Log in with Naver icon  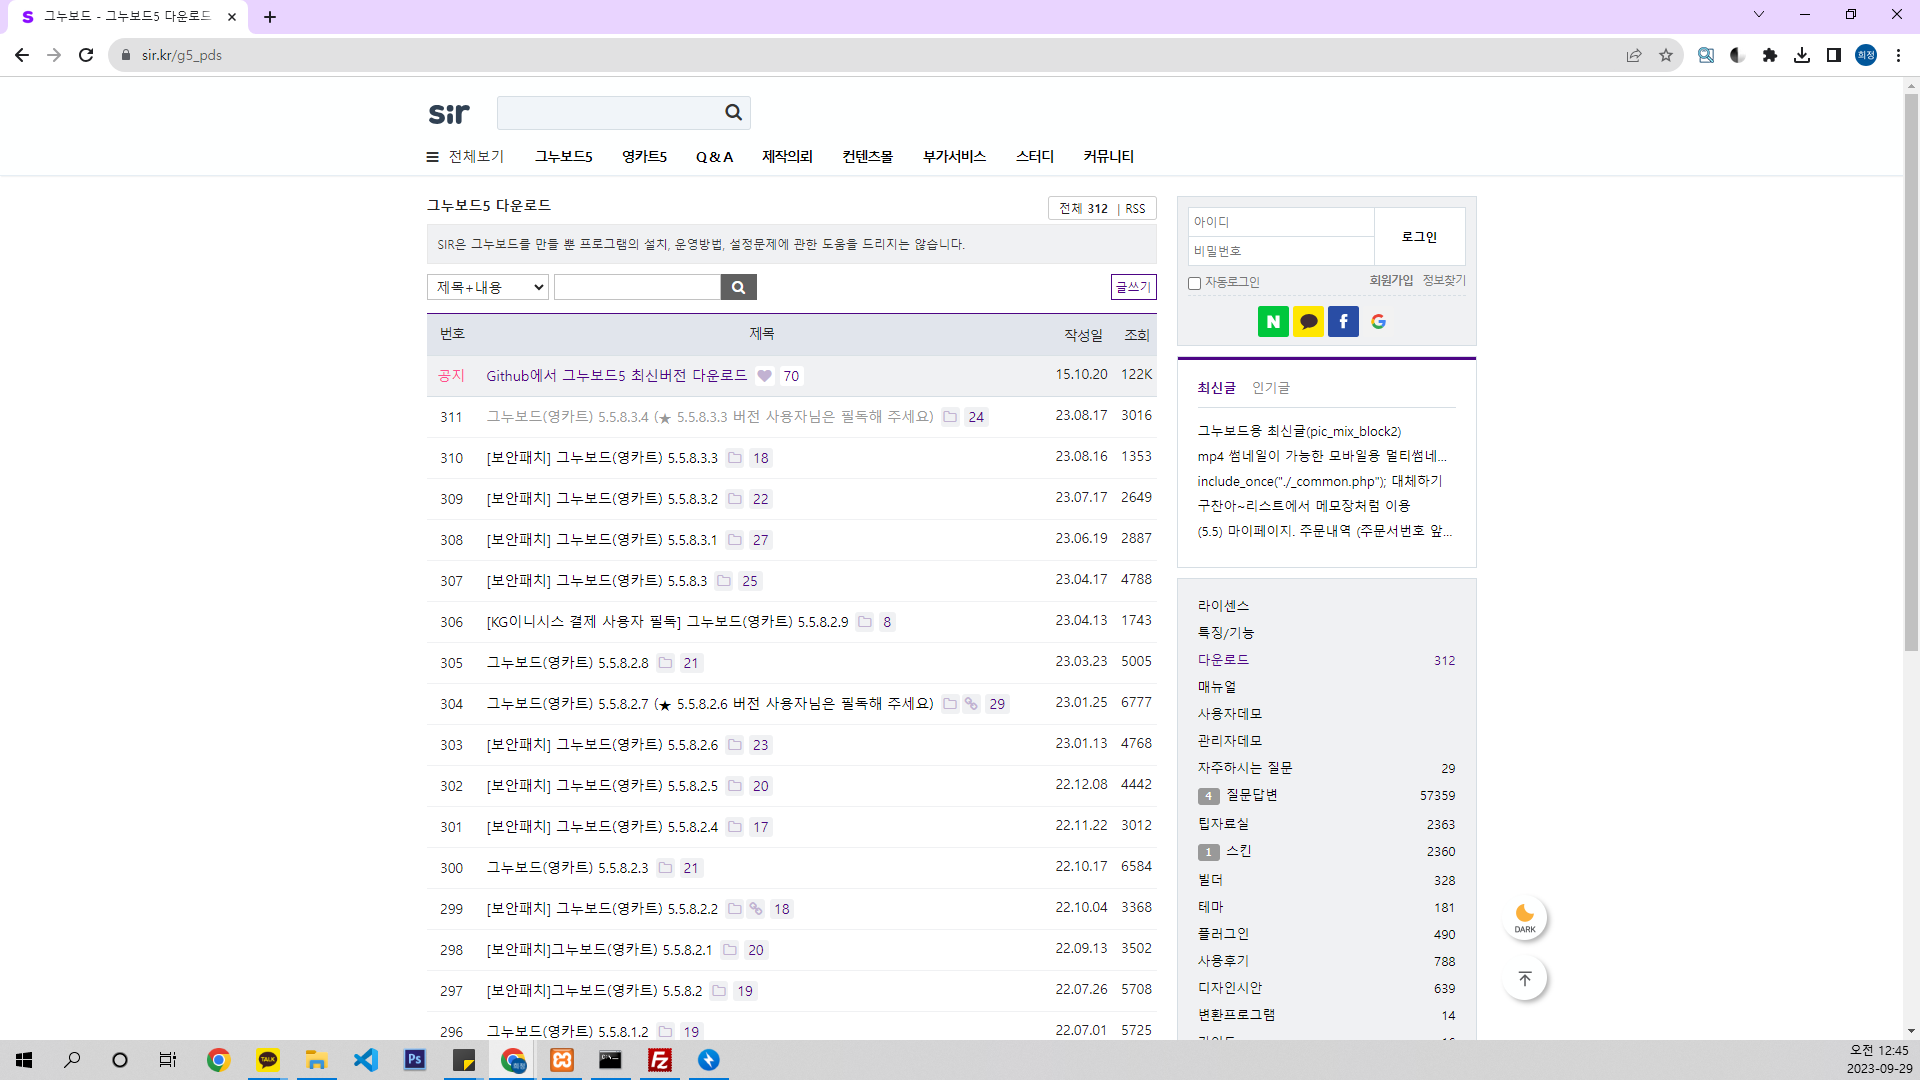pyautogui.click(x=1273, y=322)
